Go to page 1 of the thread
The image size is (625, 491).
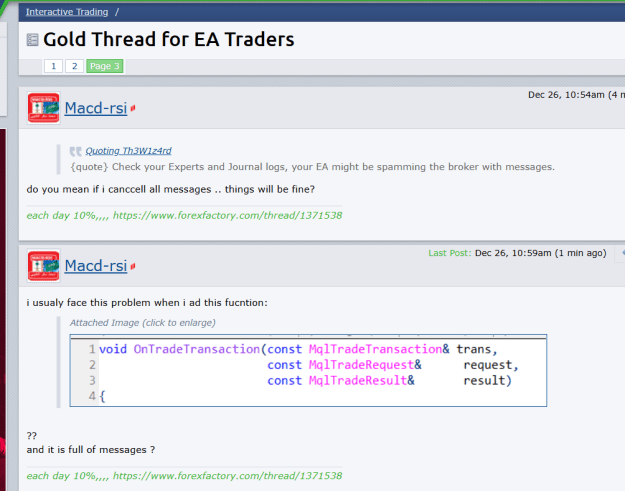[53, 66]
